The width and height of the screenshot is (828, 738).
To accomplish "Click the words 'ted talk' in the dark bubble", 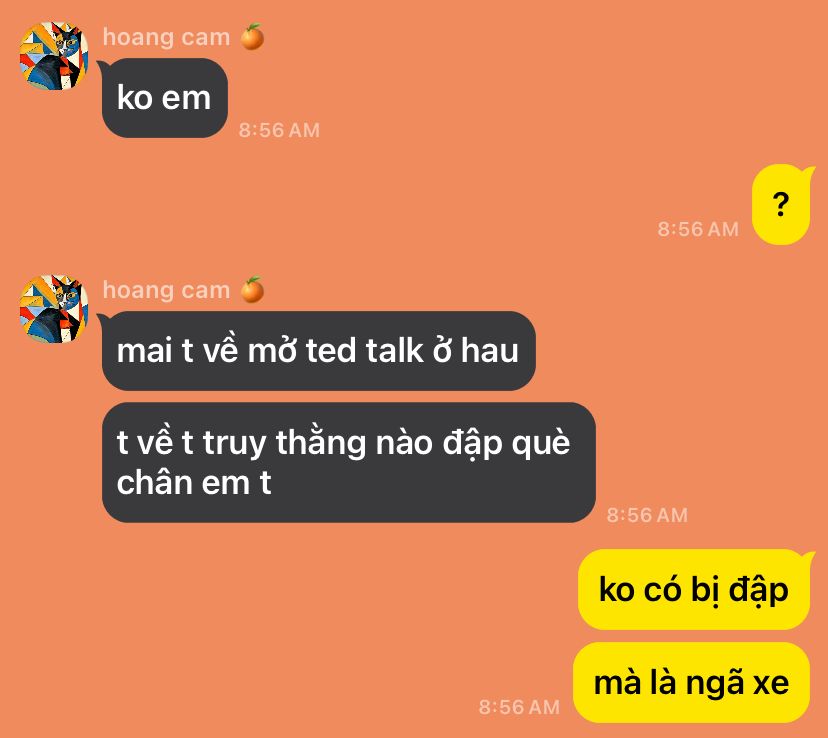I will pos(364,350).
